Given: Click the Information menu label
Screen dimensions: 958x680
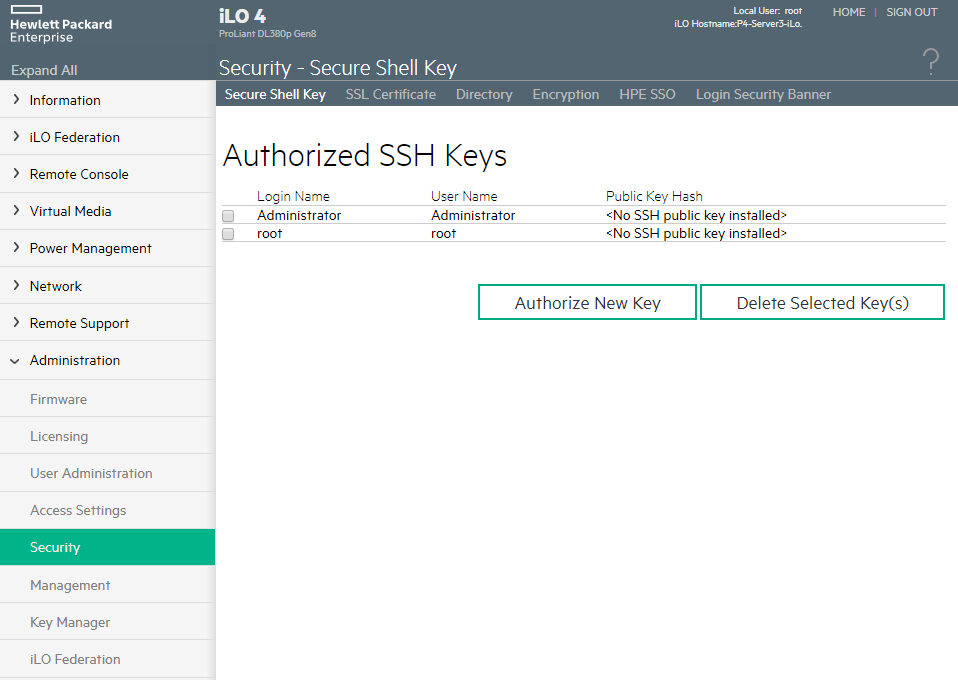Looking at the screenshot, I should coord(65,100).
